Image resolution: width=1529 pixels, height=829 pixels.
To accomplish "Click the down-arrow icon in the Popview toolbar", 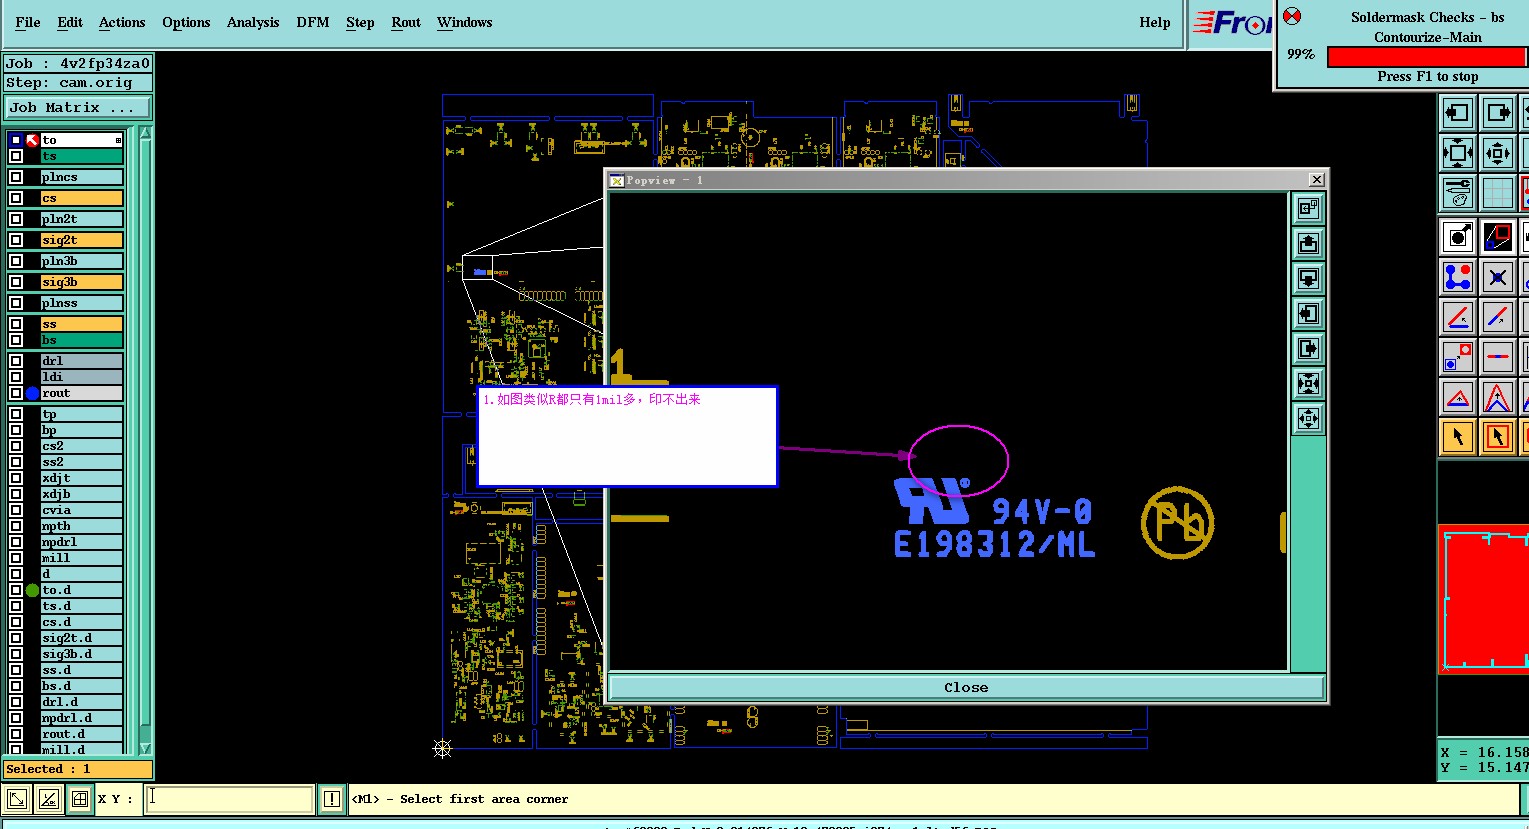I will click(1308, 278).
